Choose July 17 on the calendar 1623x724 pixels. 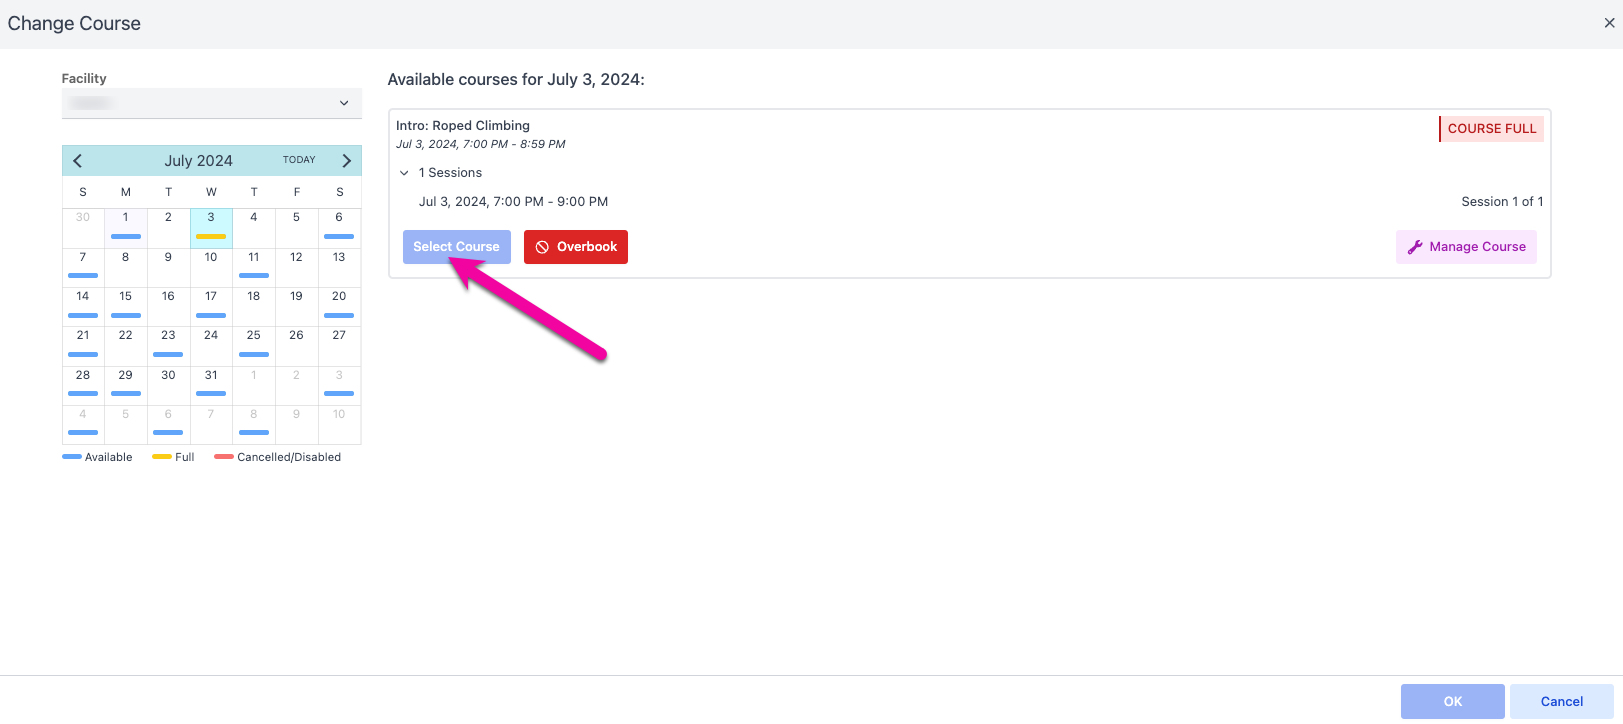click(211, 307)
